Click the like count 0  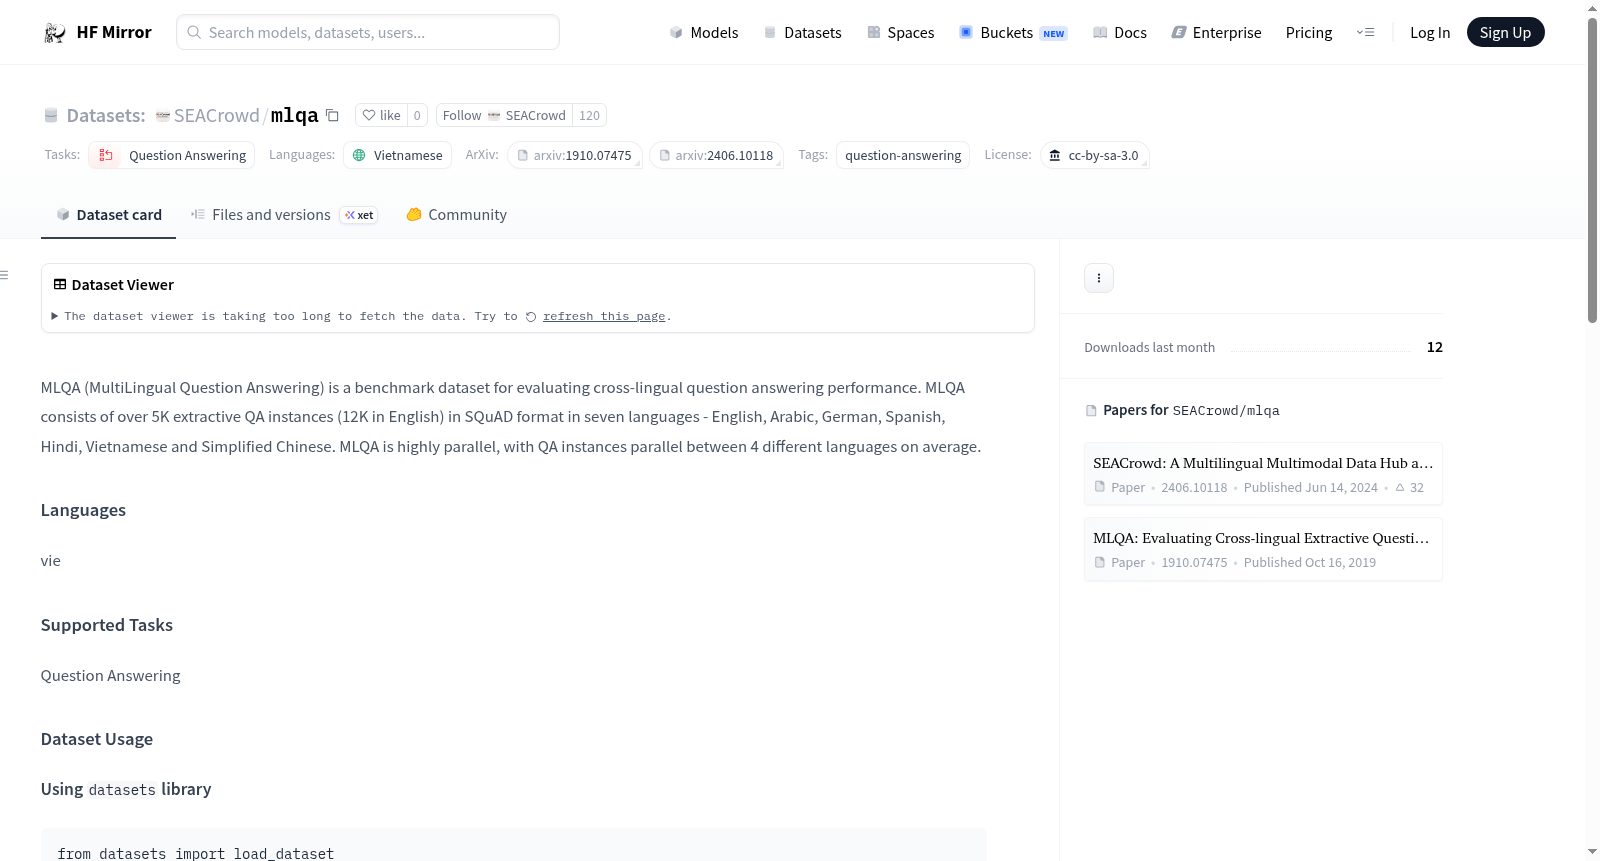(x=417, y=115)
